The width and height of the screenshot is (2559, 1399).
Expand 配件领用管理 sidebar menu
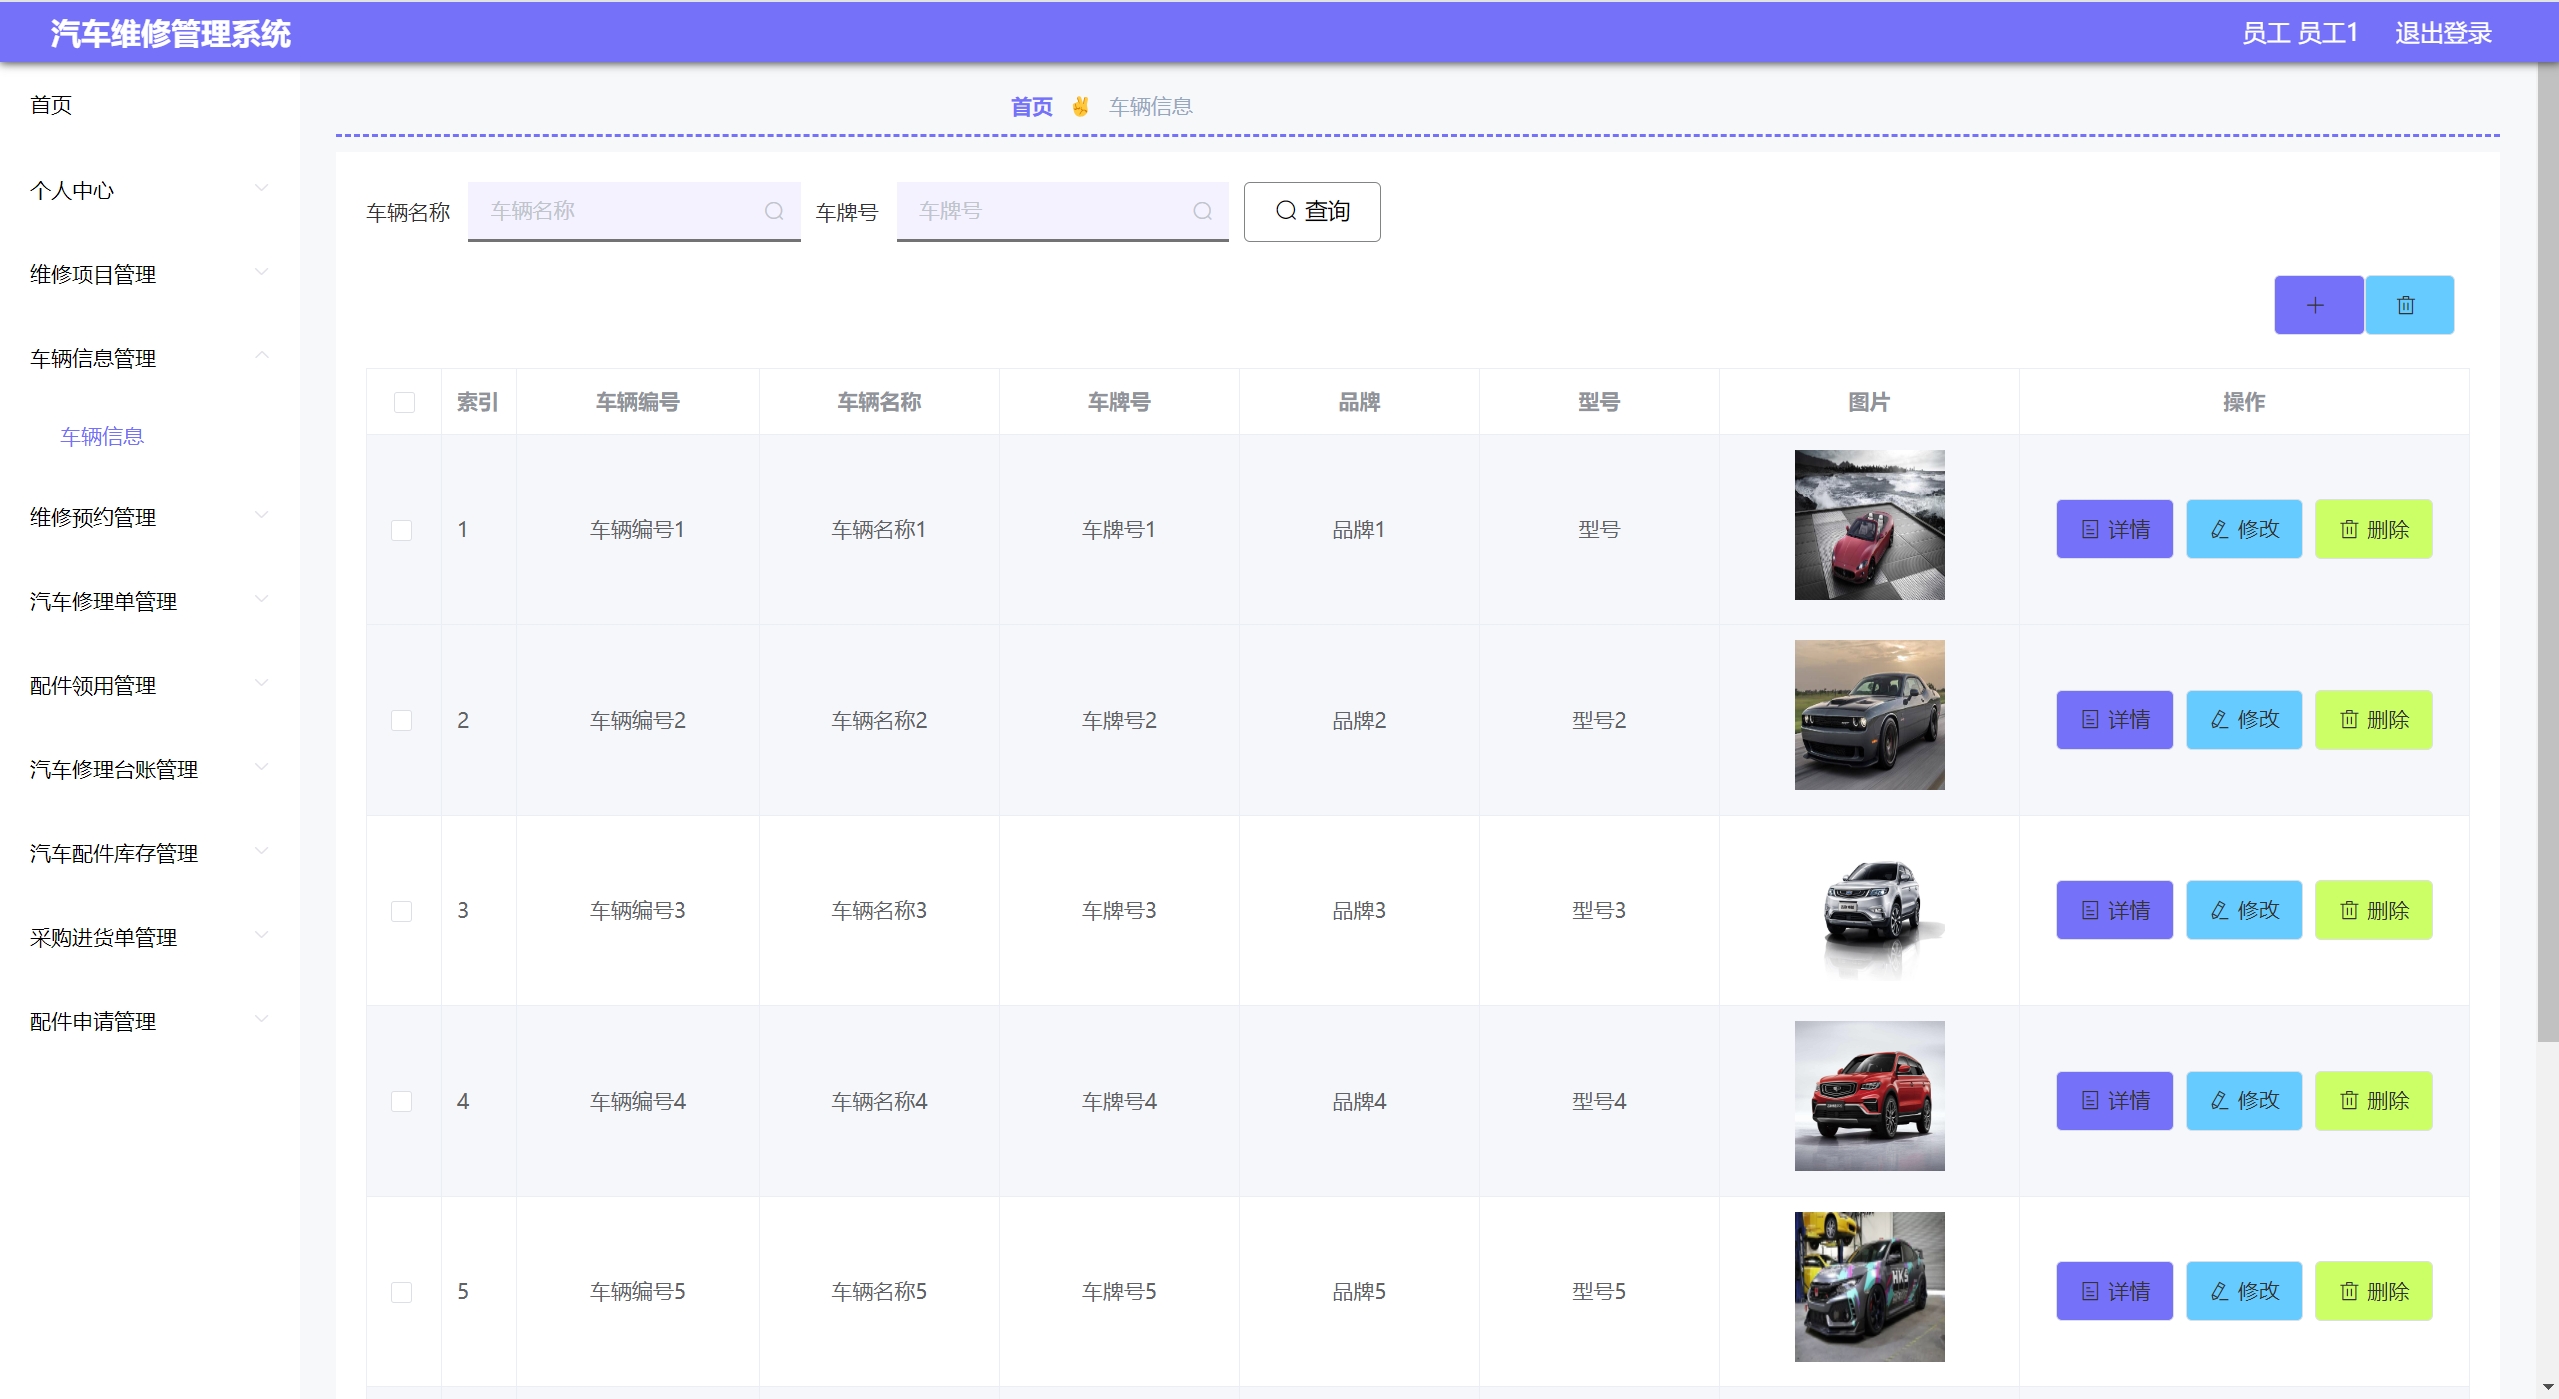tap(150, 685)
